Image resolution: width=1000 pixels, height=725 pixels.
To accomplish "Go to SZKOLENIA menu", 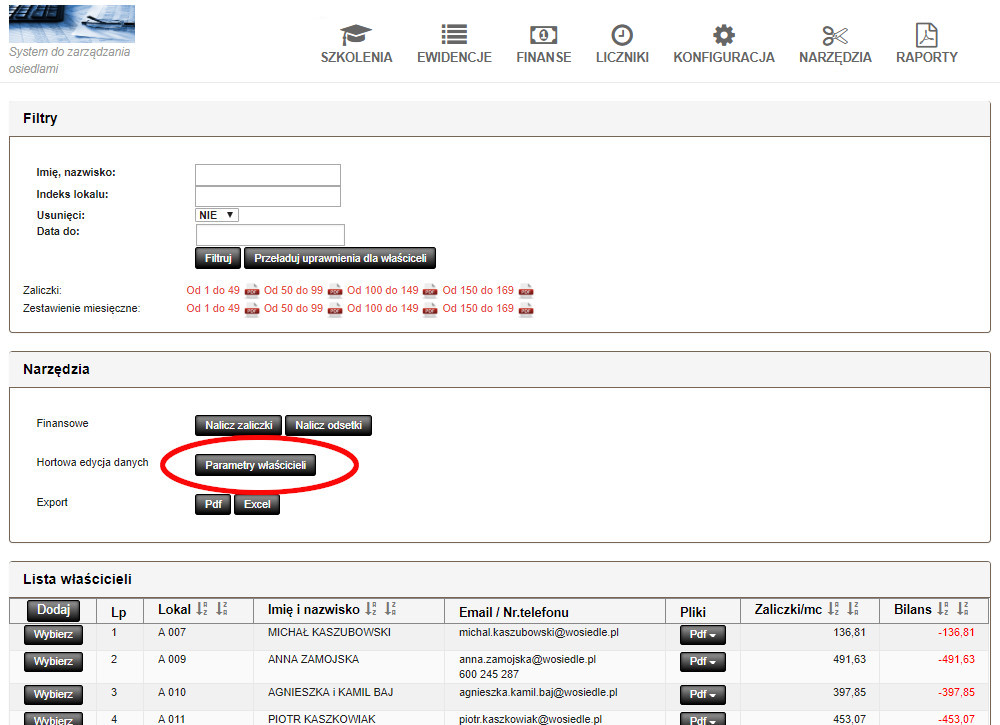I will [x=356, y=57].
